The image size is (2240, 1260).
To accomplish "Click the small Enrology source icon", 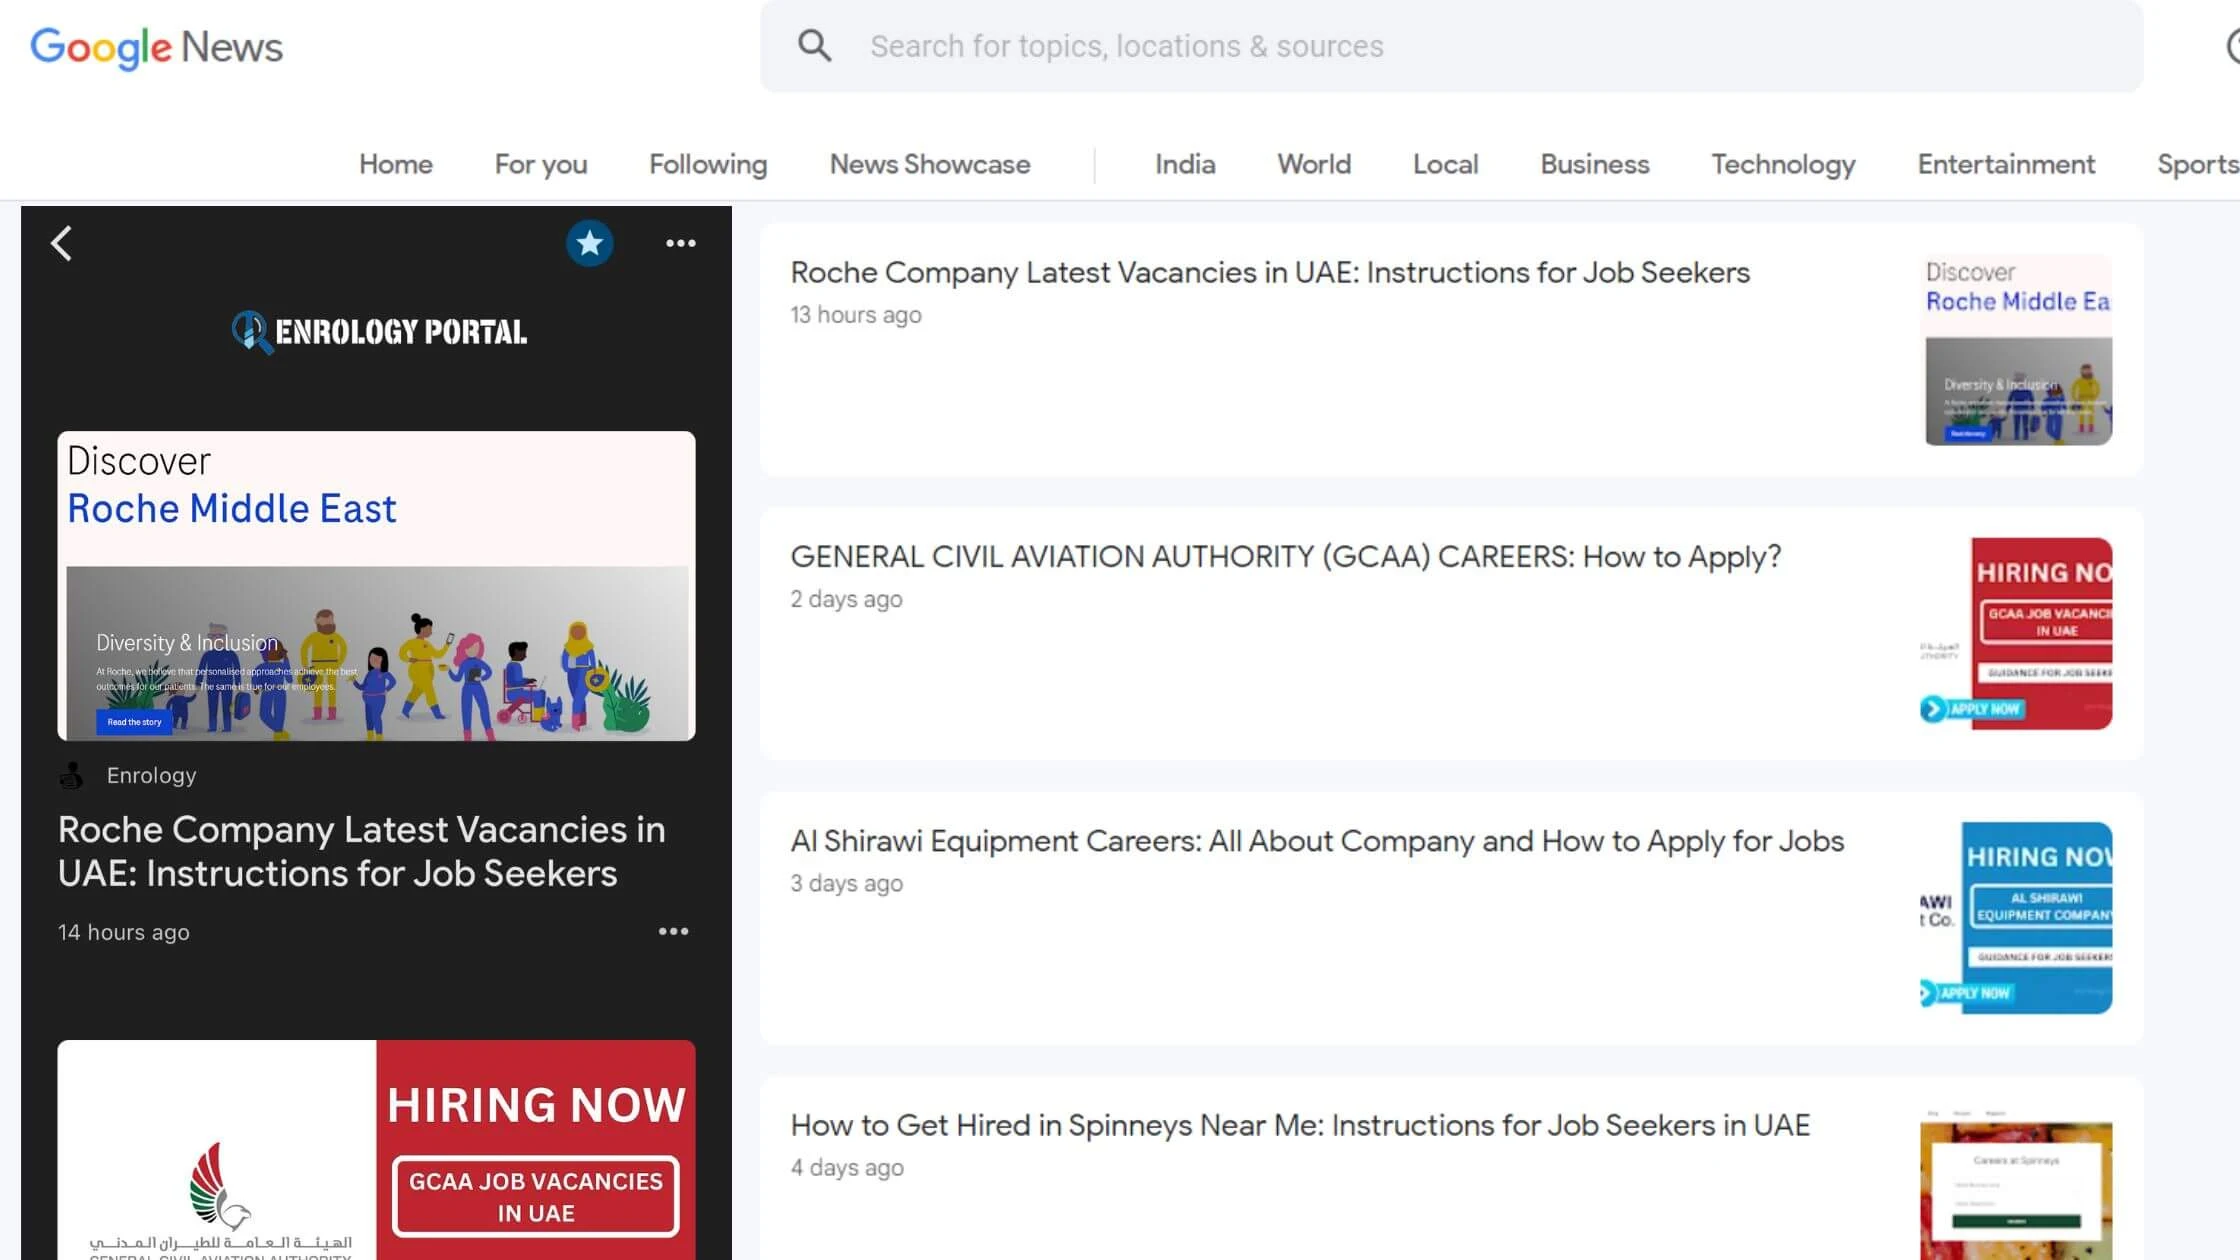I will pyautogui.click(x=72, y=775).
